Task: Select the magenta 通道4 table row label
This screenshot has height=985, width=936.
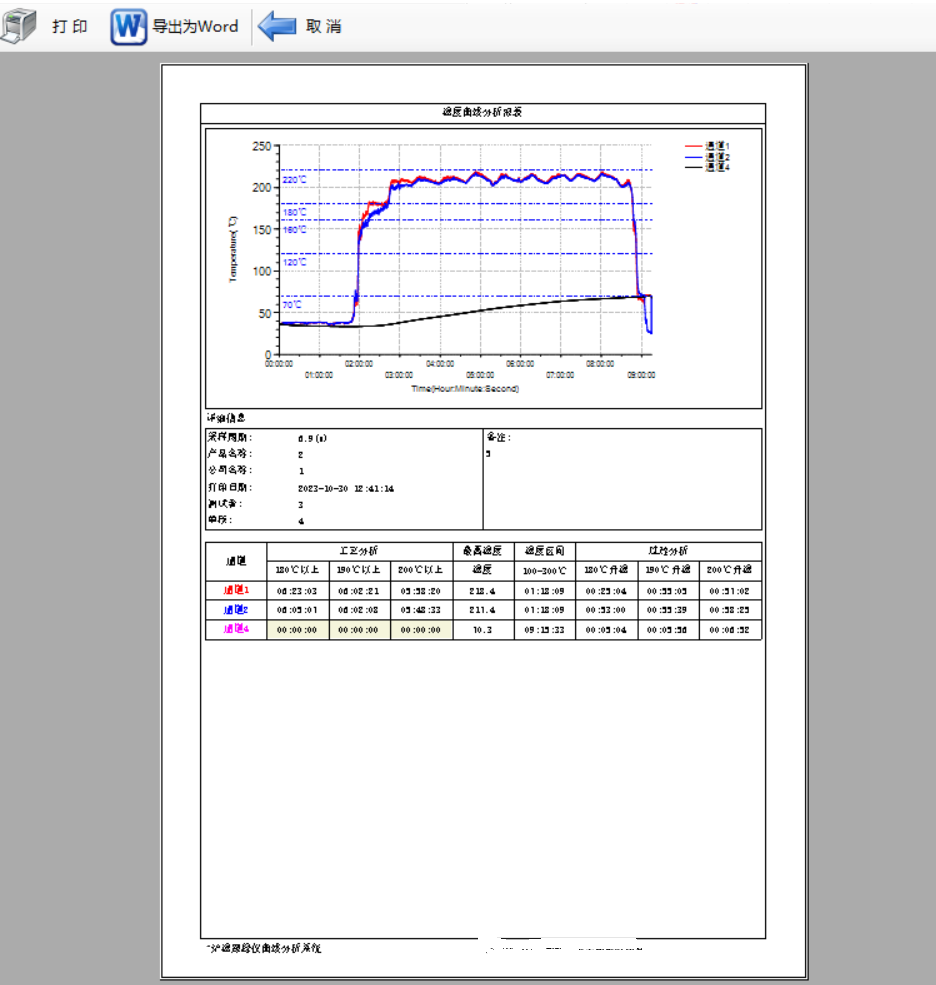Action: click(x=236, y=629)
